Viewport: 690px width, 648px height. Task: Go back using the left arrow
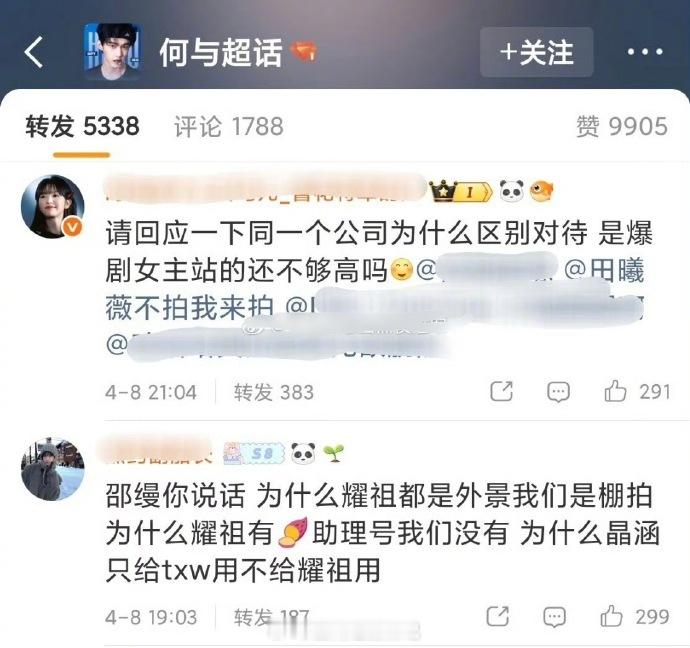point(34,52)
